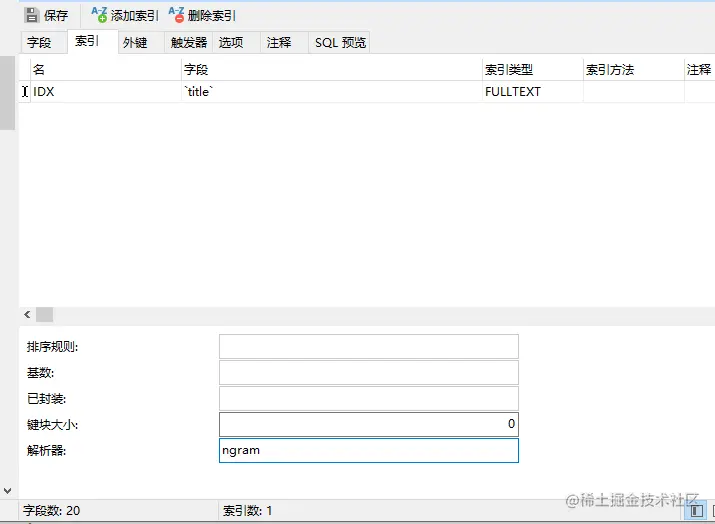The height and width of the screenshot is (524, 715).
Task: Click the 删除索引 button label
Action: click(212, 16)
